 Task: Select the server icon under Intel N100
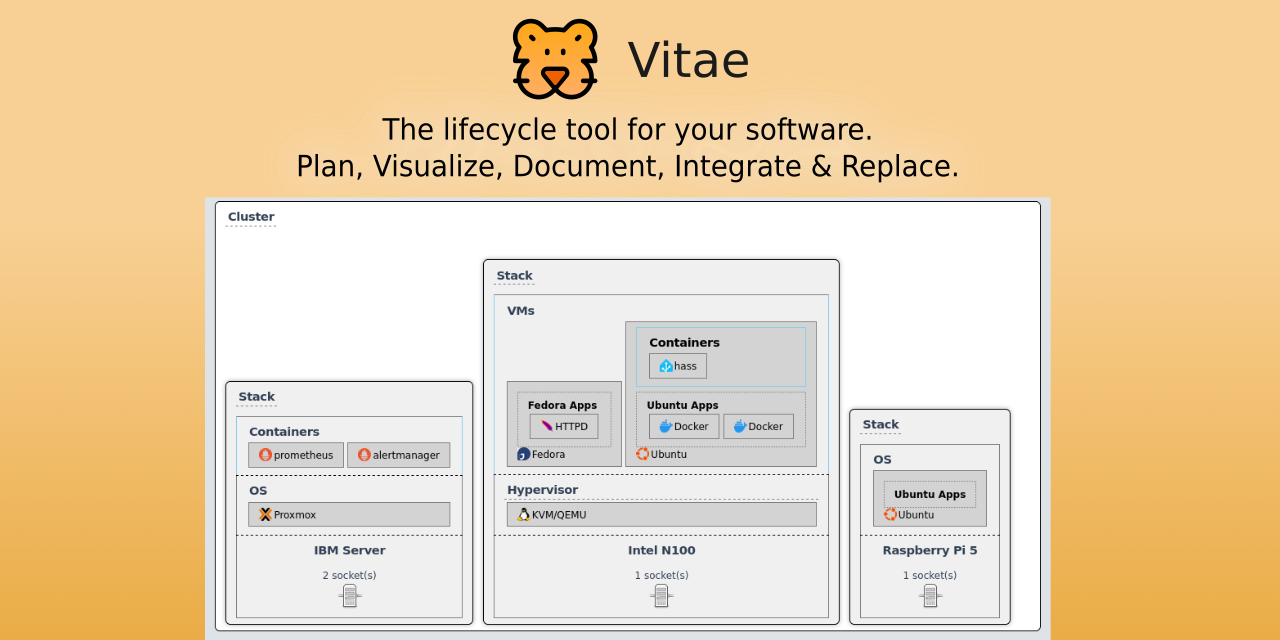tap(661, 594)
